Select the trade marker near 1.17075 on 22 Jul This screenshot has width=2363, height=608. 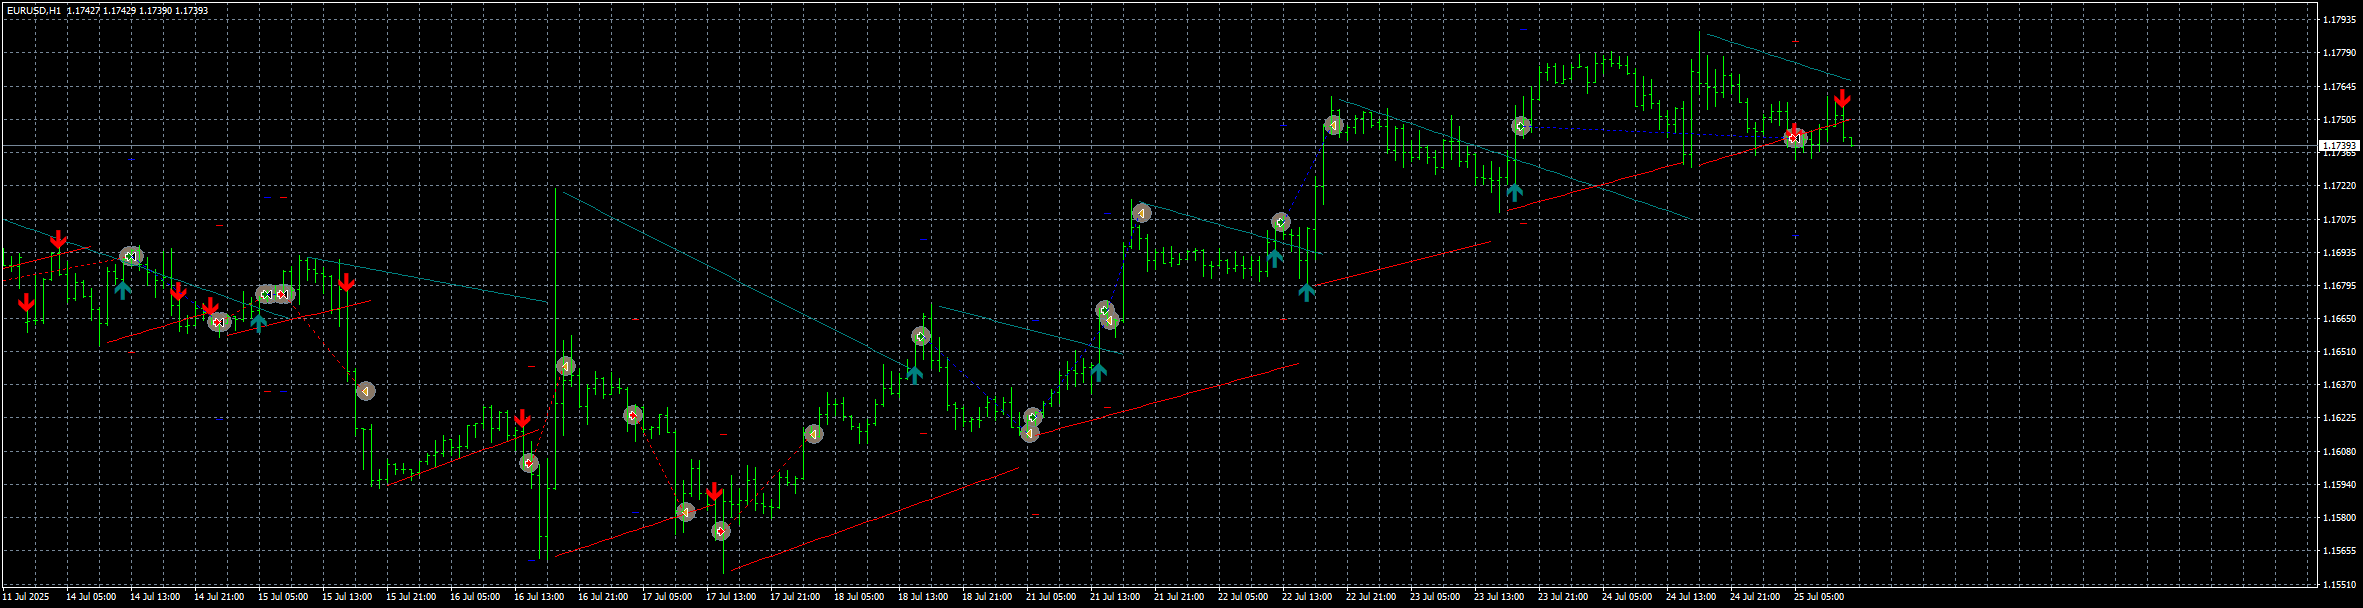point(1281,222)
